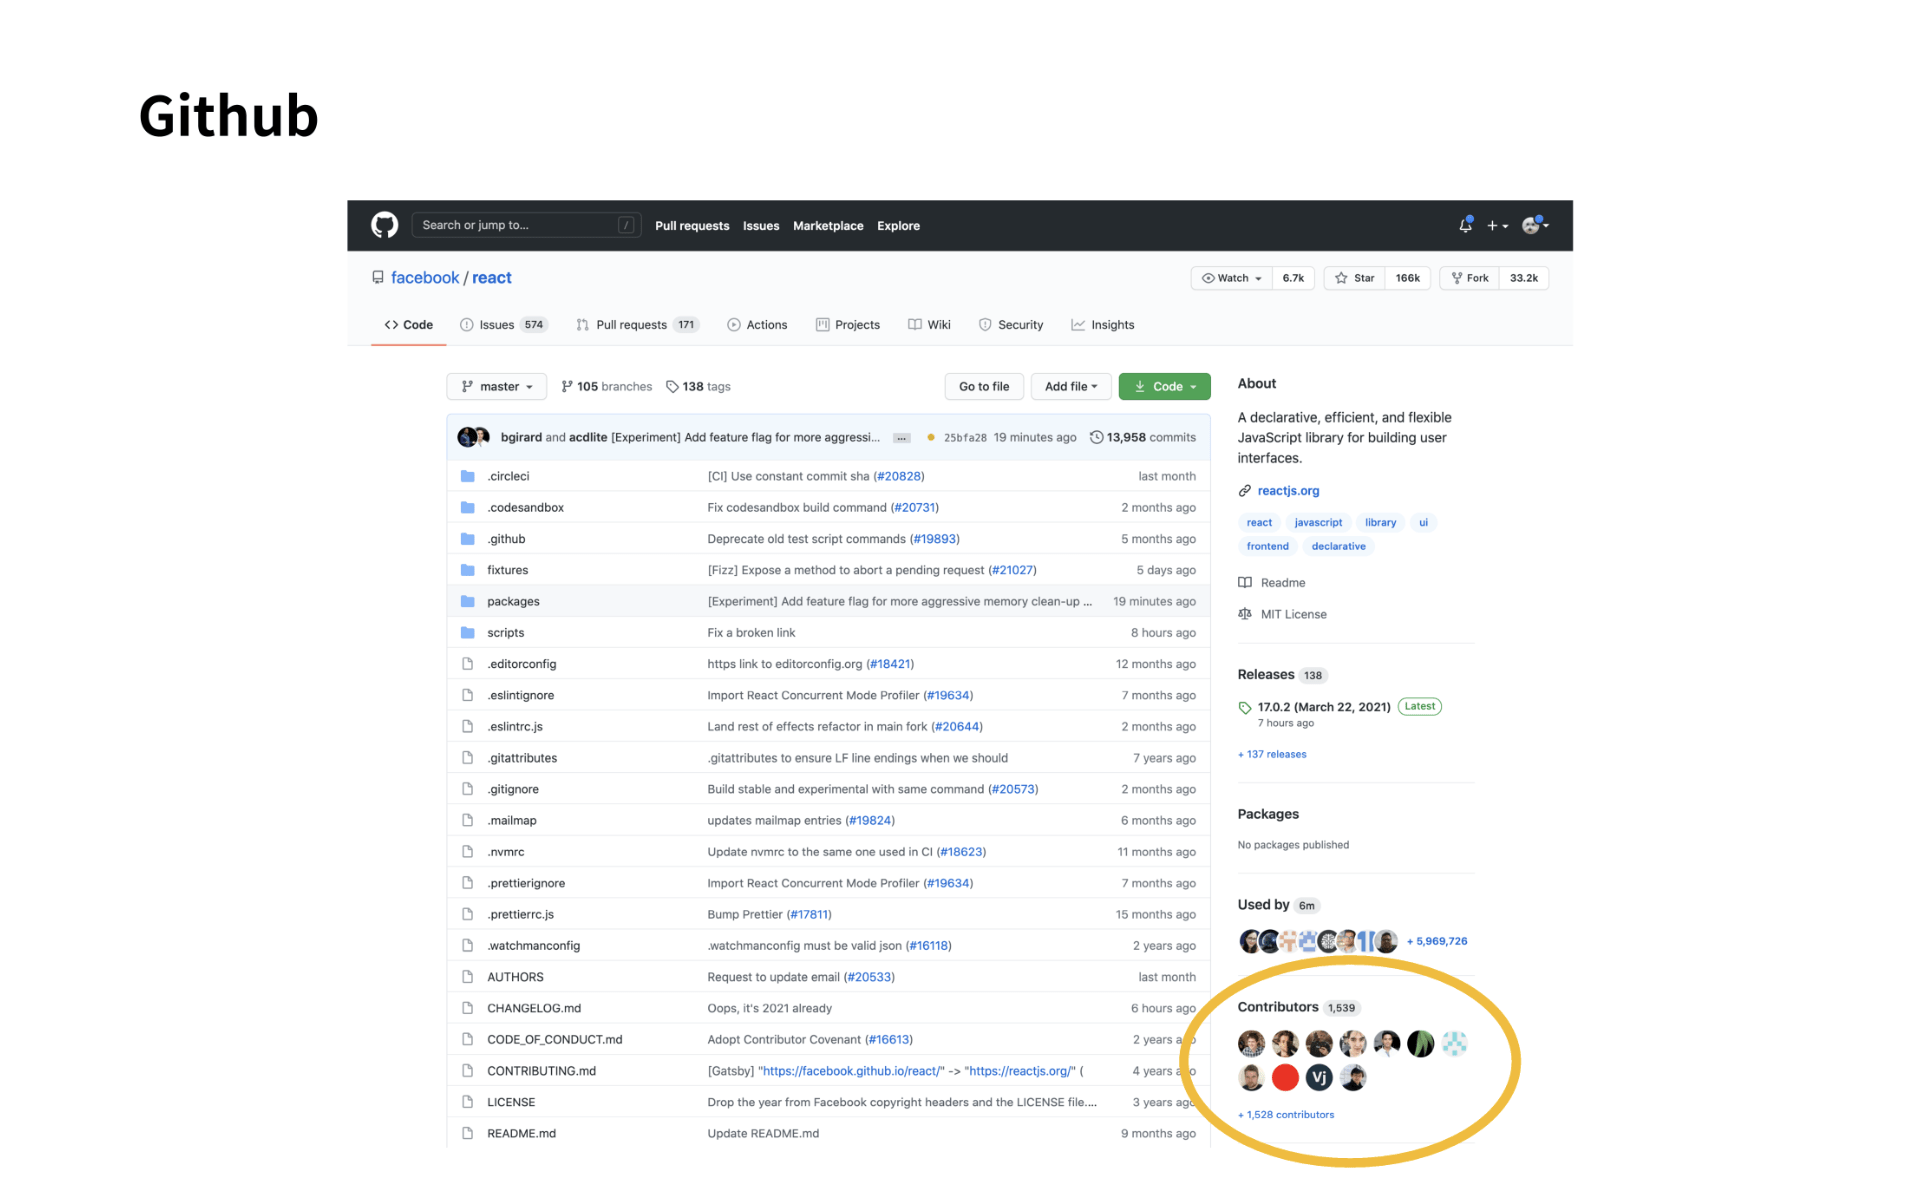Open pull request #20828 link

pyautogui.click(x=899, y=477)
